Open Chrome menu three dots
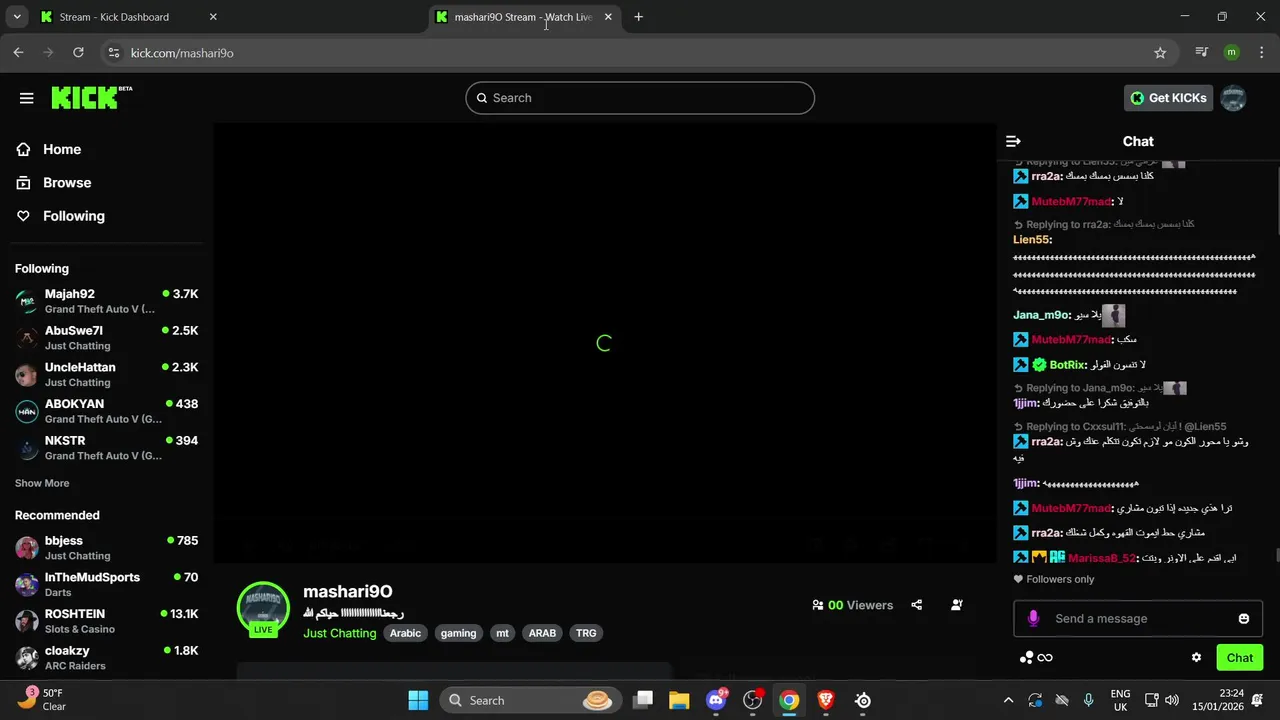This screenshot has width=1280, height=720. (1262, 53)
